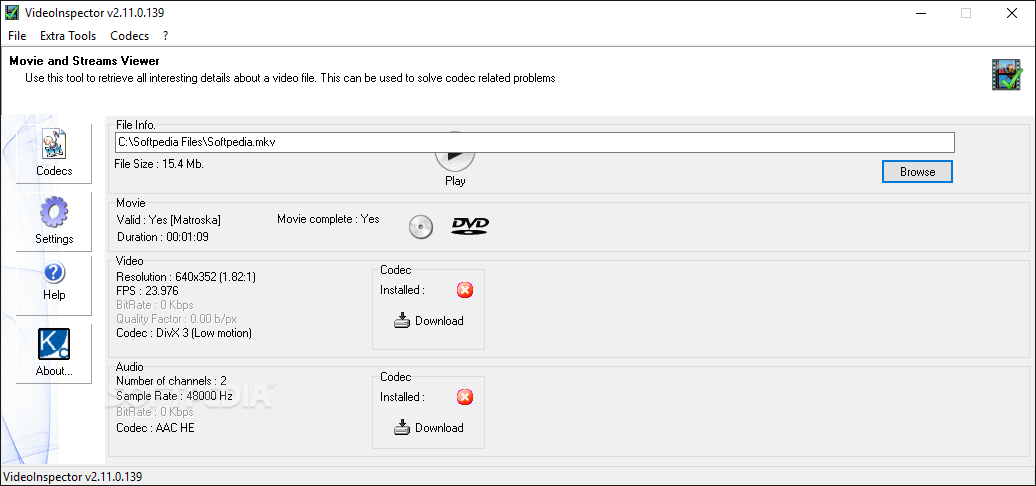1036x486 pixels.
Task: Click audio 'Installed :' label
Action: point(402,397)
